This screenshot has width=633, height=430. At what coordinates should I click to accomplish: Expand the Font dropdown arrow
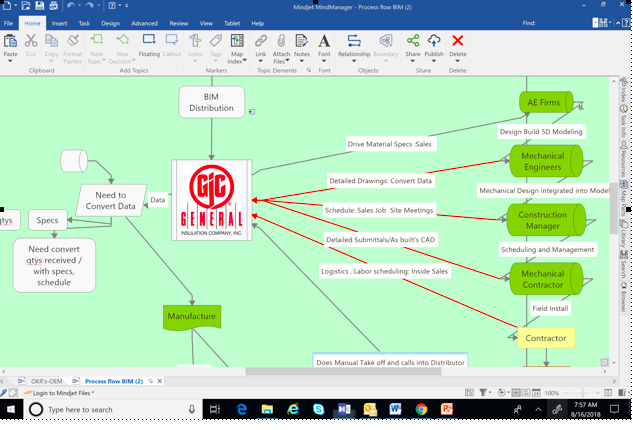(324, 61)
